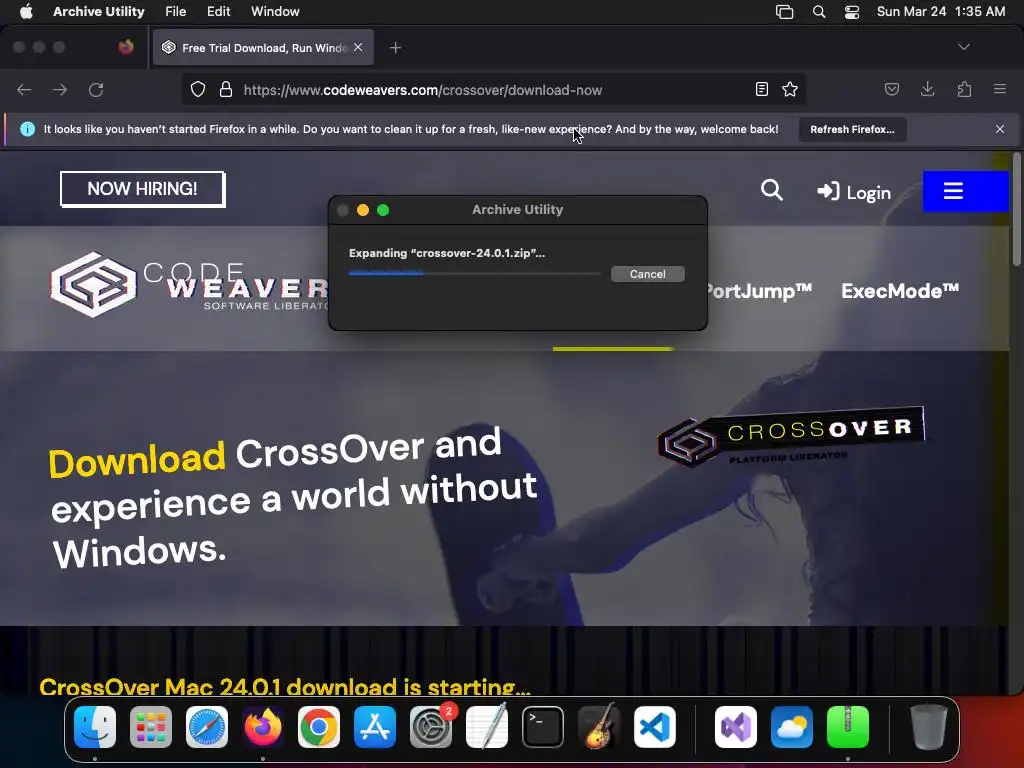Select the Free Trial Download tab
This screenshot has height=768, width=1024.
click(x=263, y=48)
